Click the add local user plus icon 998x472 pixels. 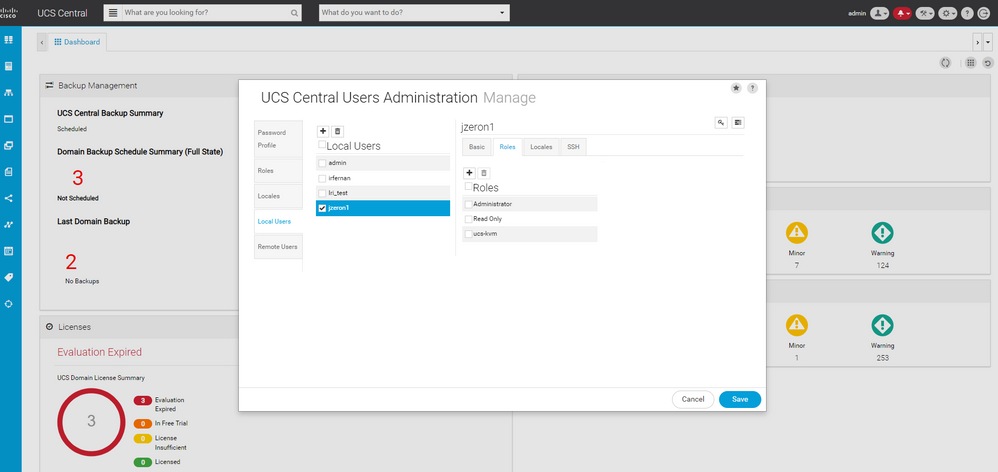[323, 131]
